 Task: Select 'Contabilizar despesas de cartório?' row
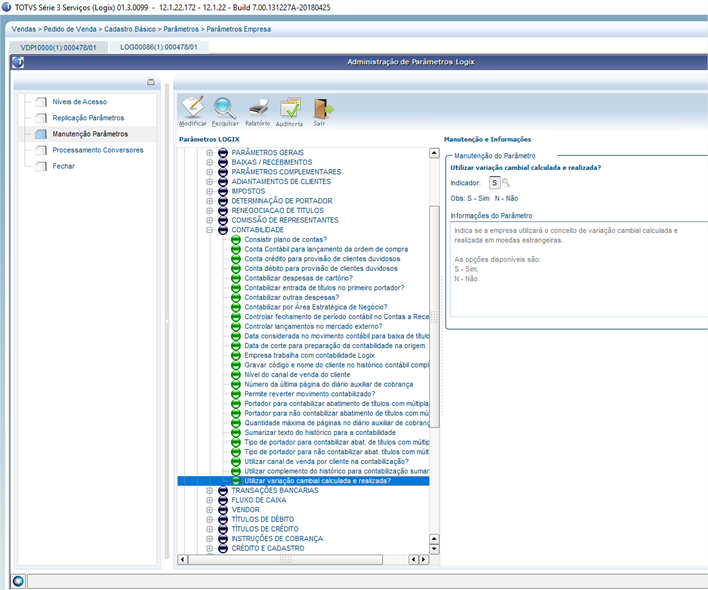click(x=298, y=278)
